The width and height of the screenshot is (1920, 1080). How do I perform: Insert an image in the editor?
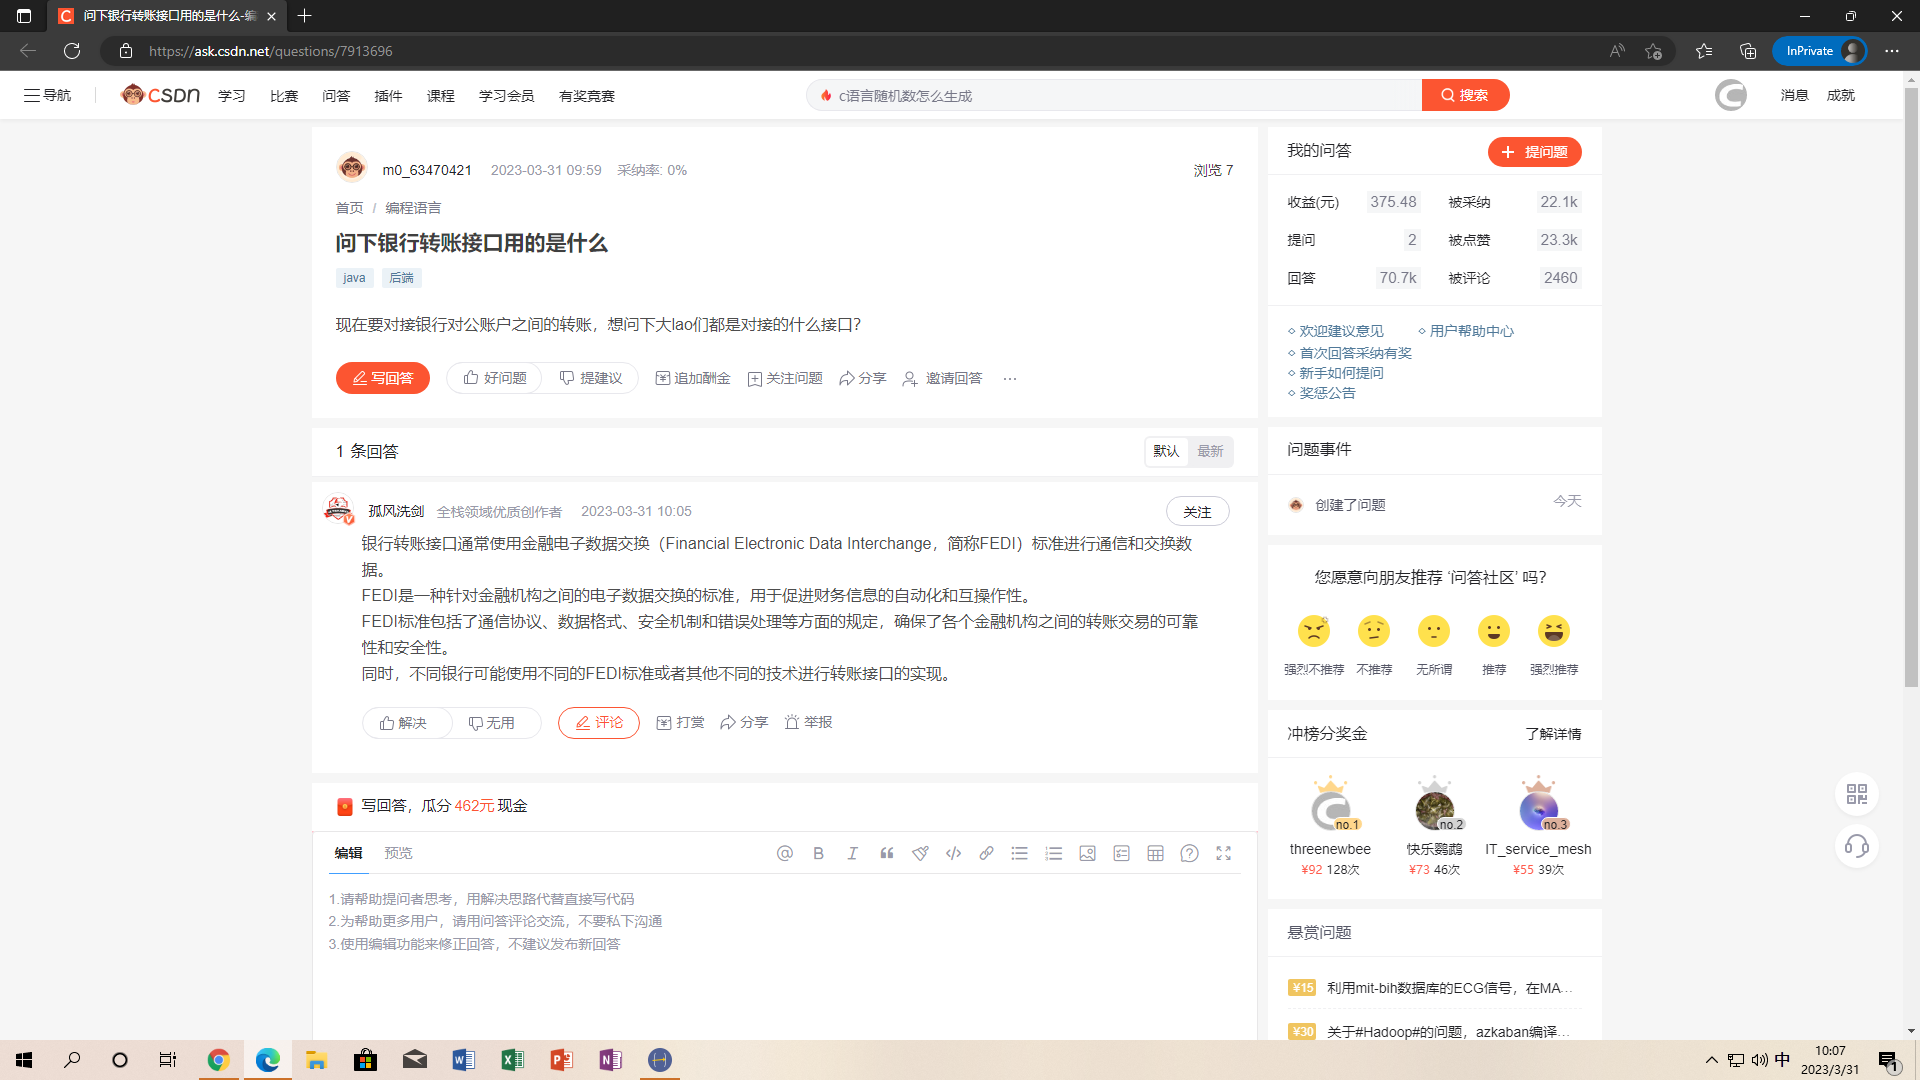[1088, 853]
